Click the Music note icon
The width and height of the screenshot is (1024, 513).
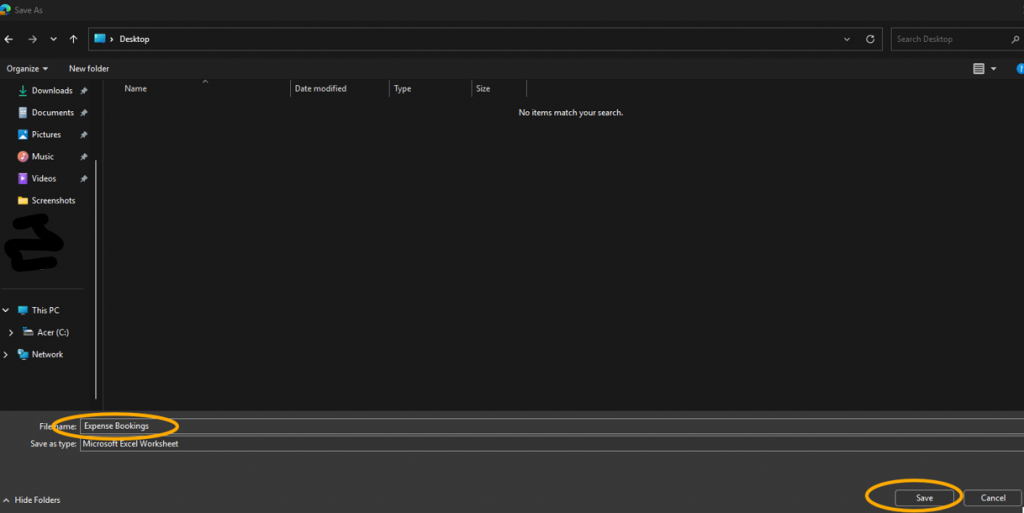pos(23,157)
